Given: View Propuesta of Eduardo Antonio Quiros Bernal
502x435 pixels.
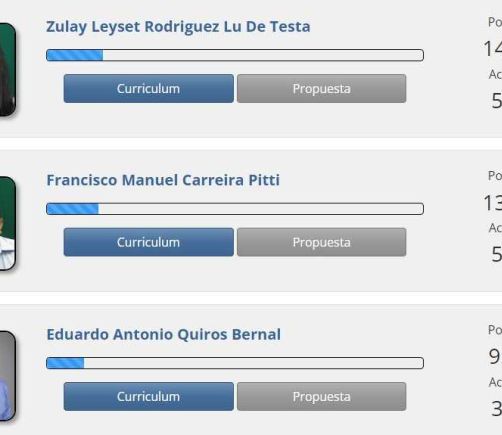Looking at the screenshot, I should [x=322, y=396].
